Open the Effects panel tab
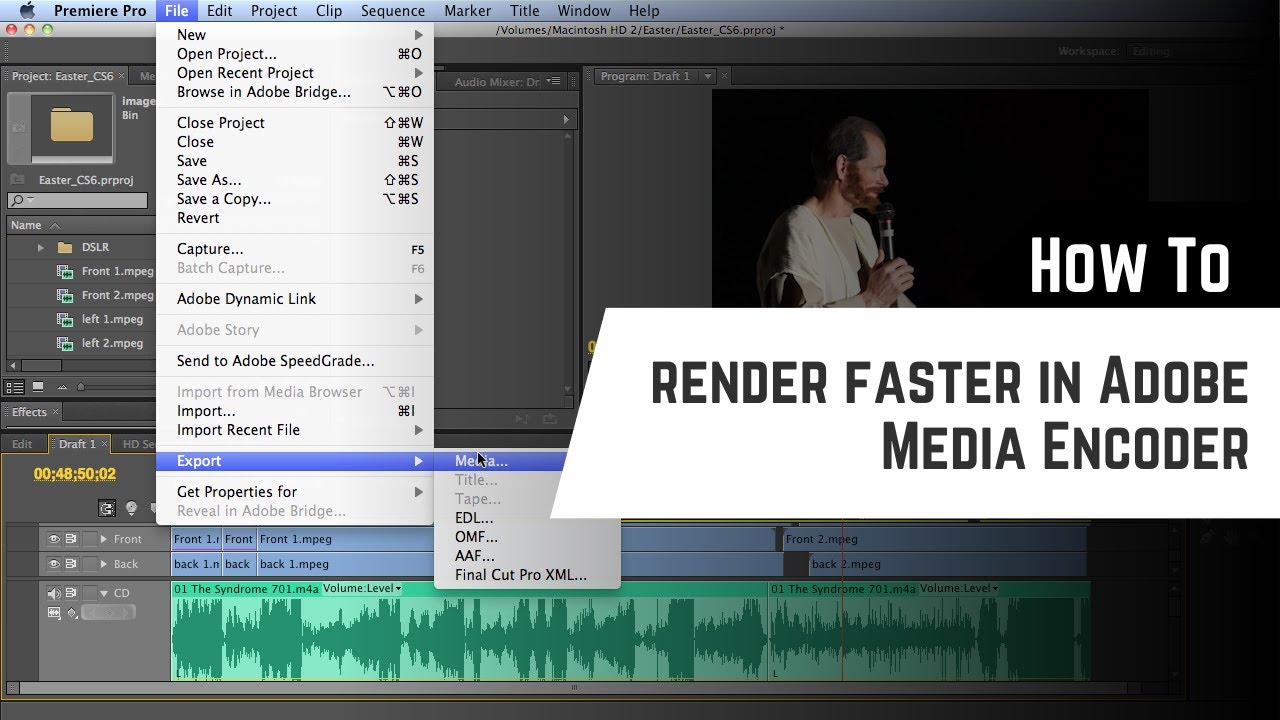The width and height of the screenshot is (1280, 720). (x=30, y=412)
